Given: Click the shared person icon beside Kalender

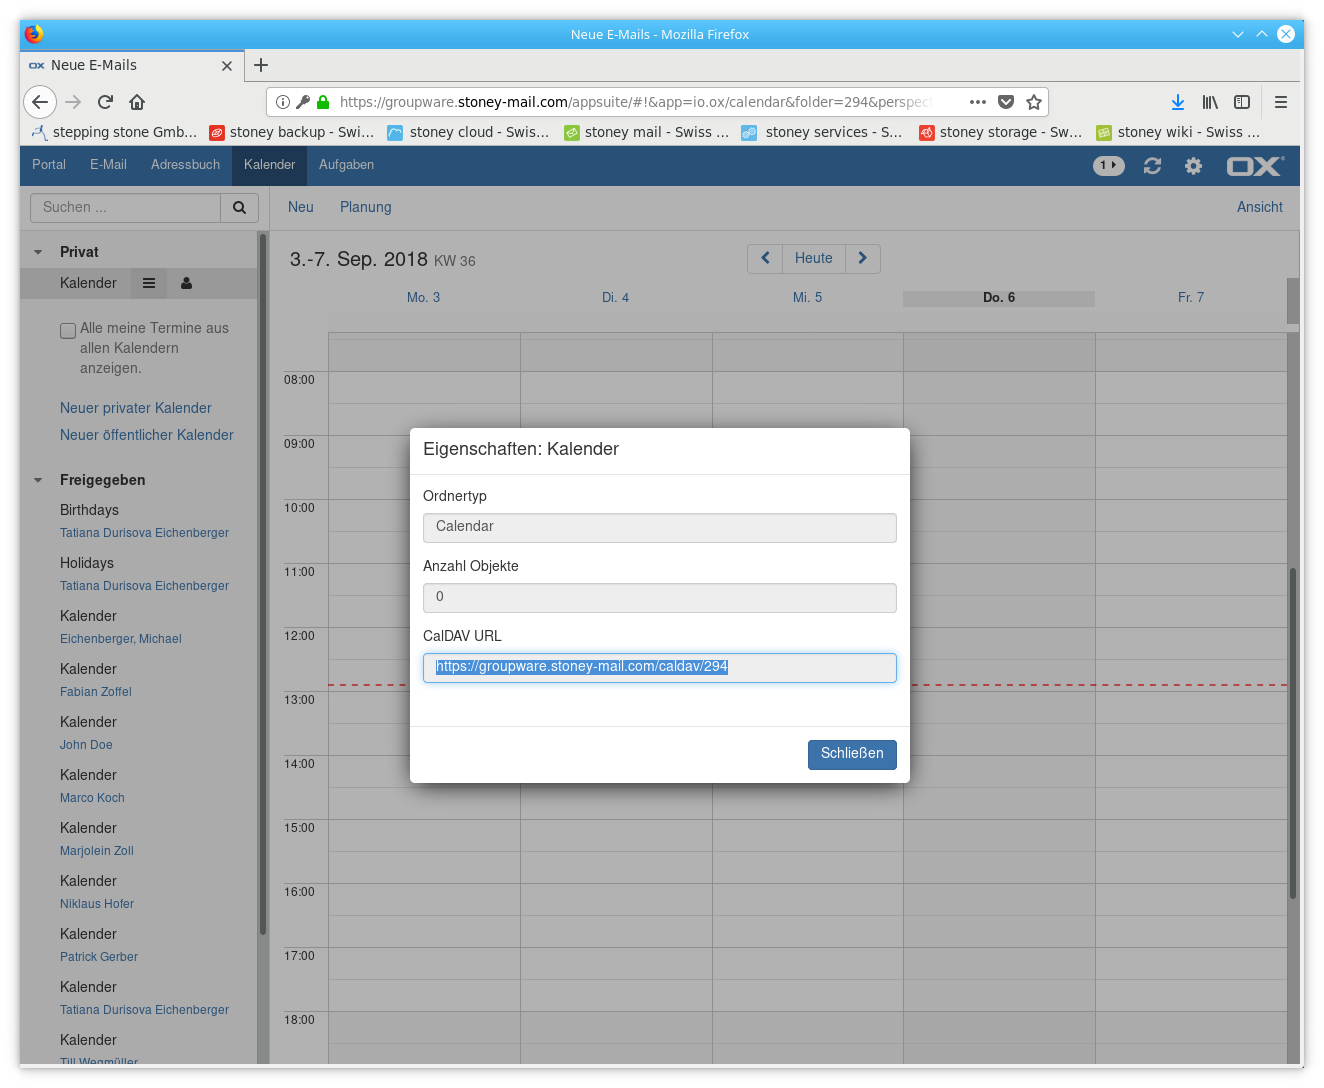Looking at the screenshot, I should 186,283.
